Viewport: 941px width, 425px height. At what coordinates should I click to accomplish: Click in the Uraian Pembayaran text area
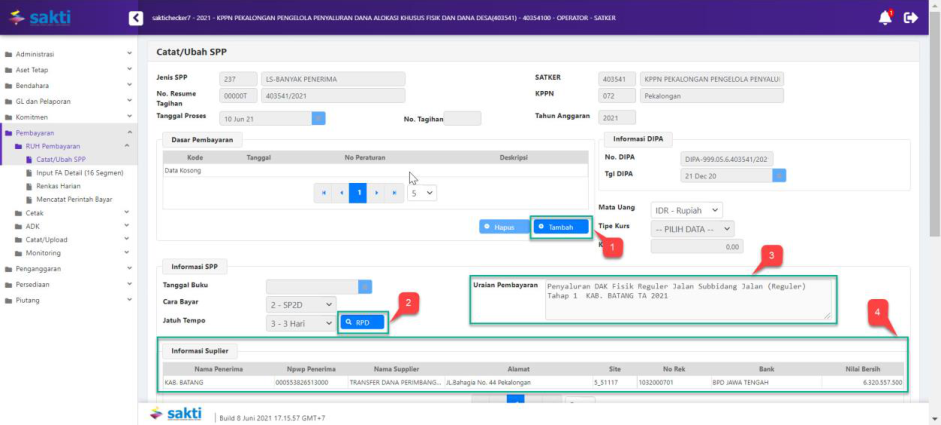688,298
